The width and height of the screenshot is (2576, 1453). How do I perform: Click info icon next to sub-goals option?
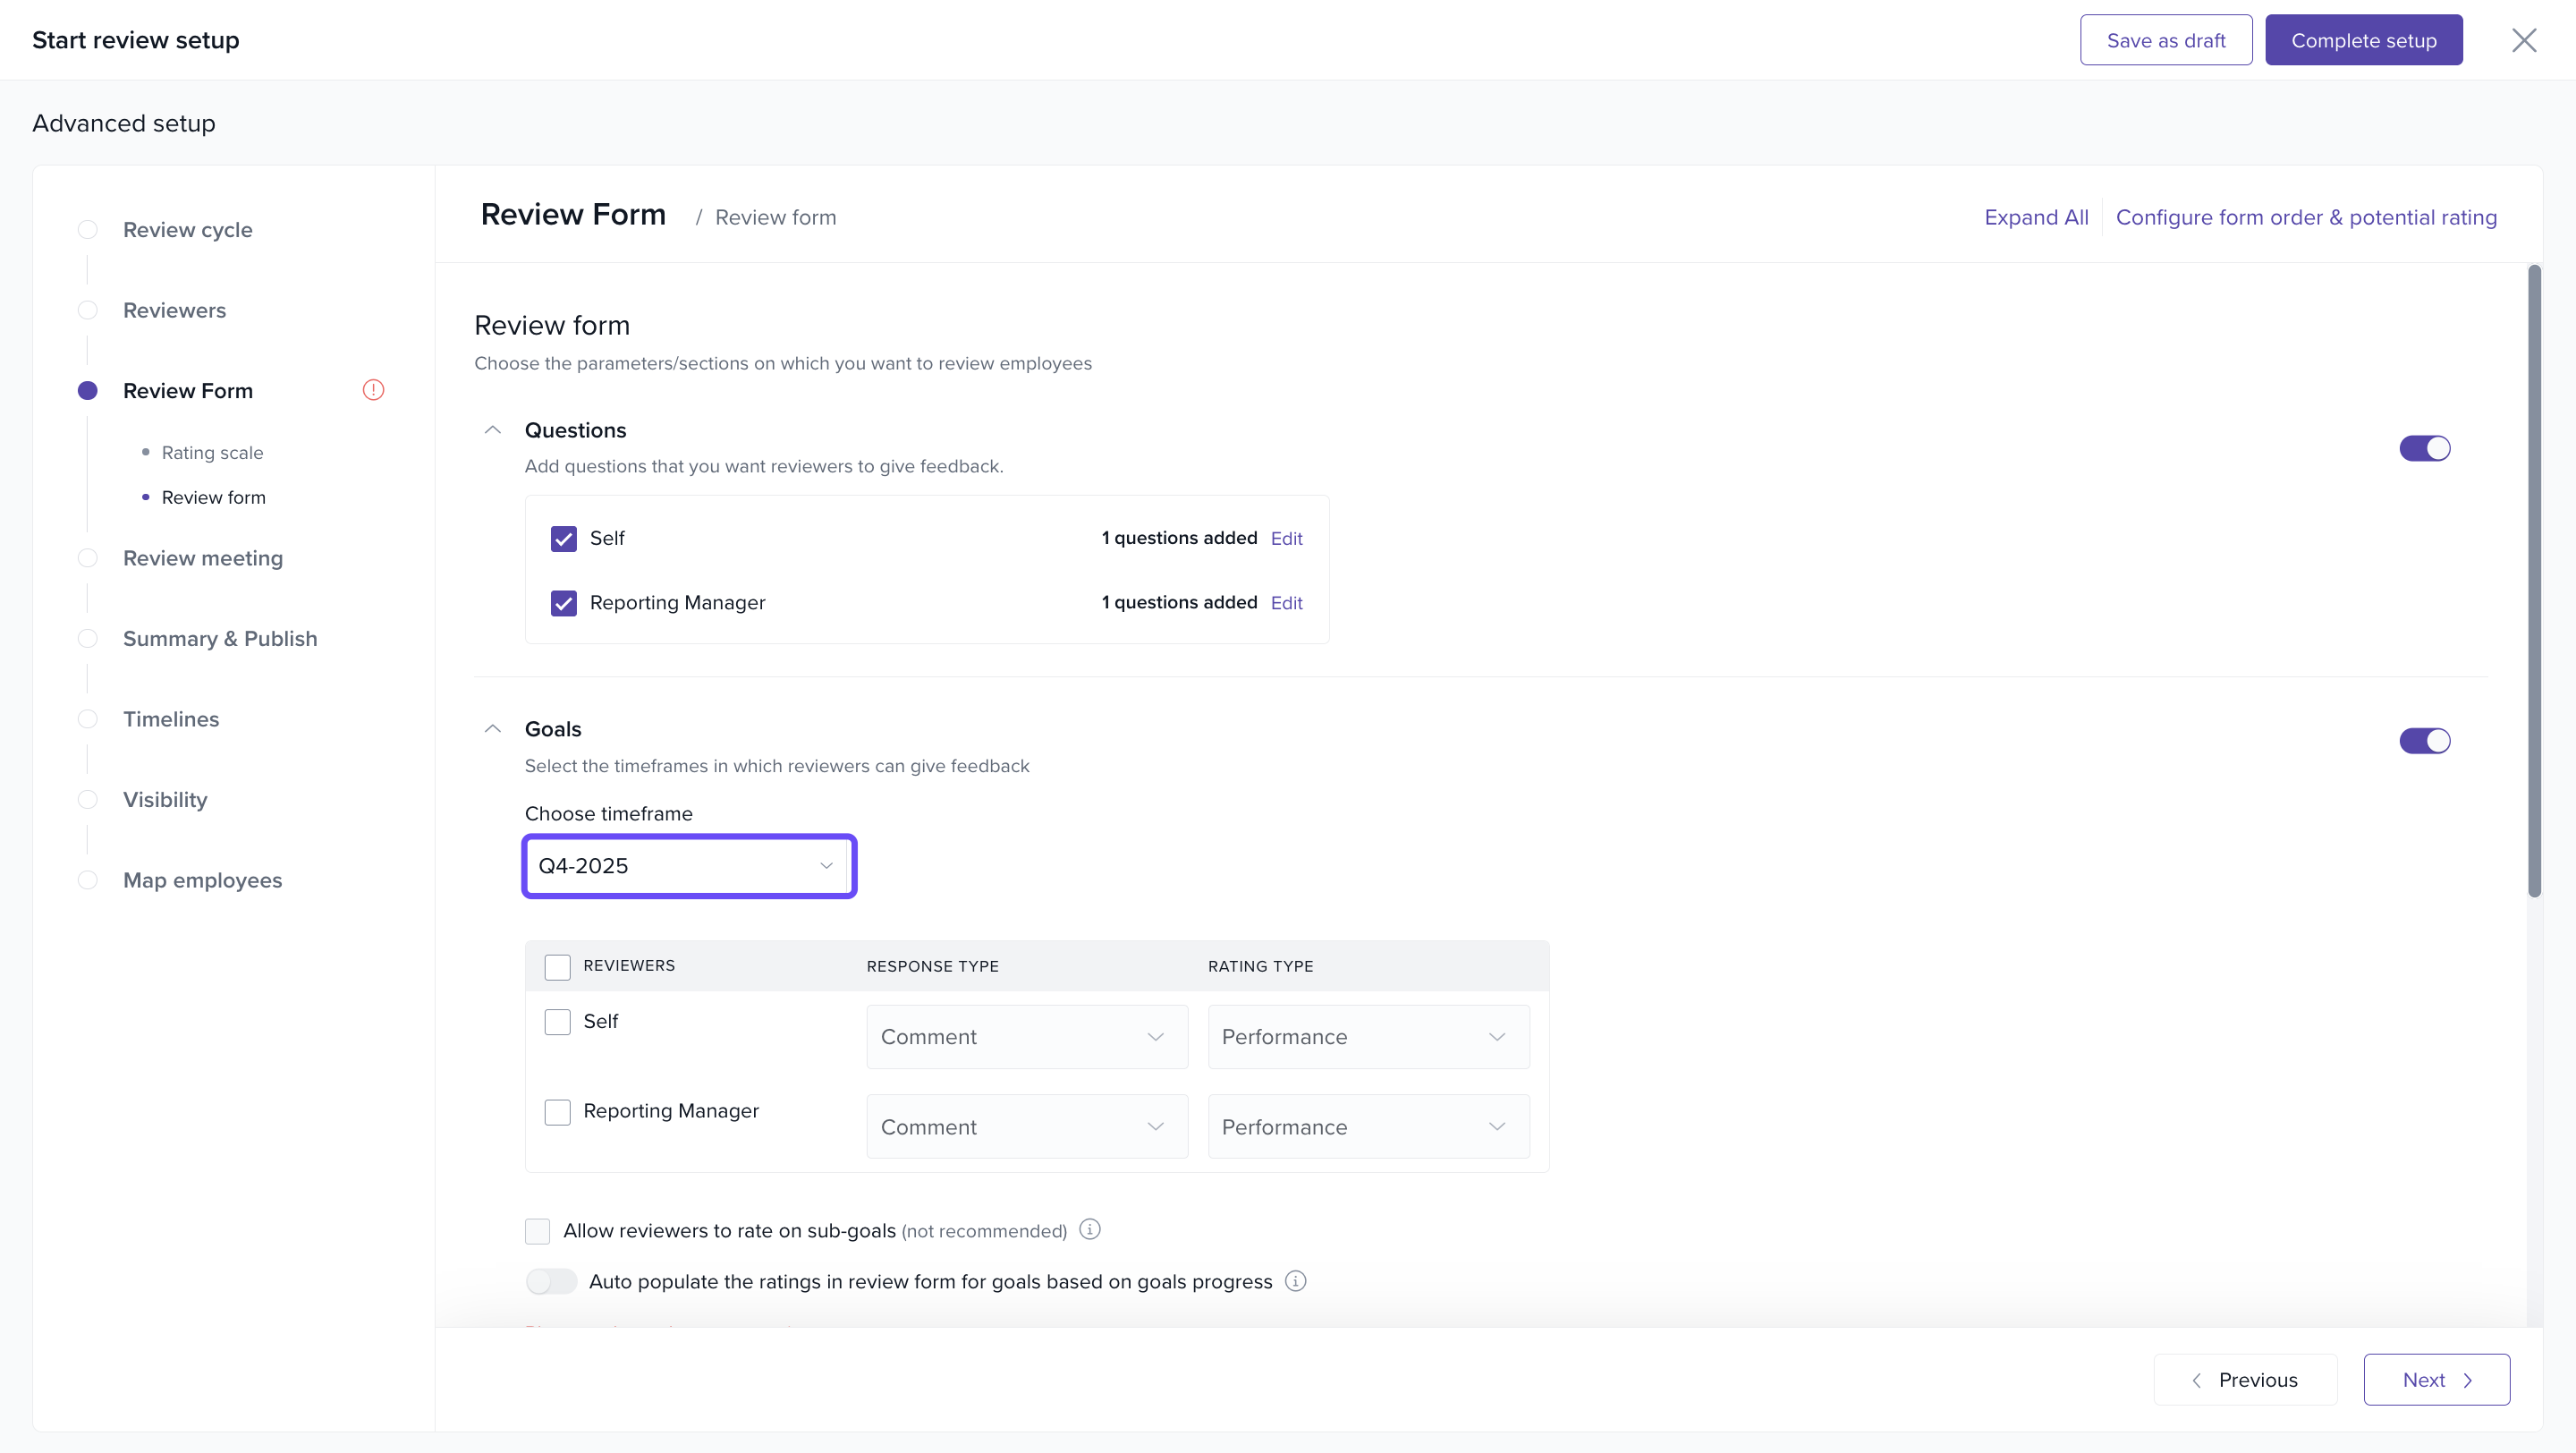[x=1090, y=1229]
